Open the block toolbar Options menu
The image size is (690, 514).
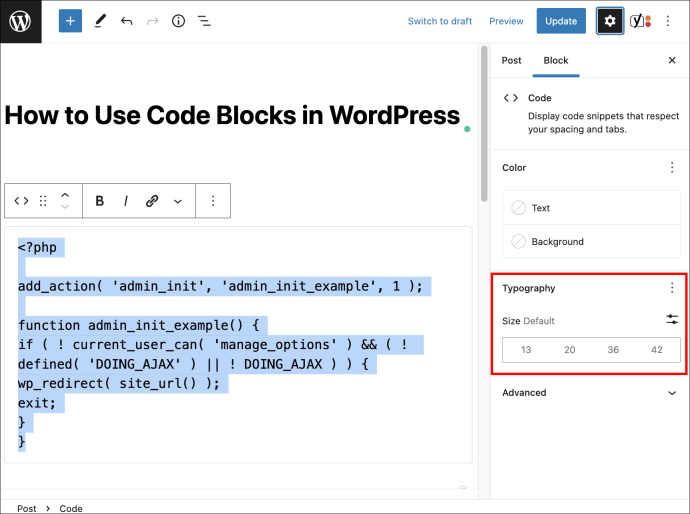pos(213,201)
